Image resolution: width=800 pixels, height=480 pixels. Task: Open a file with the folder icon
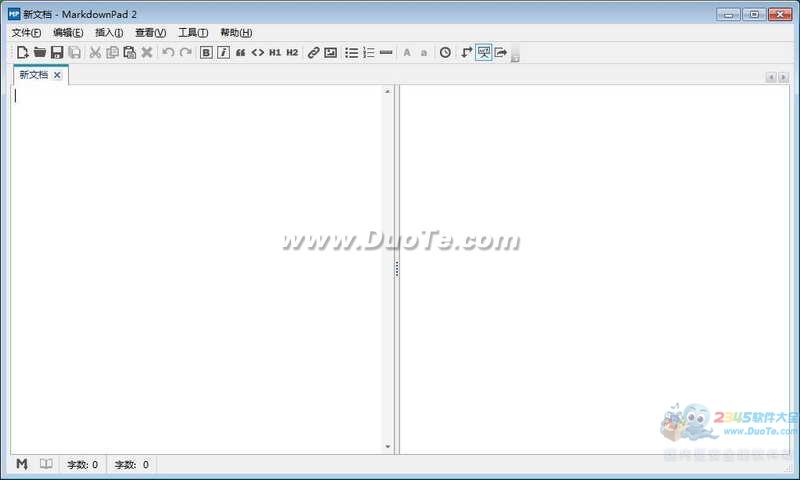(x=40, y=52)
